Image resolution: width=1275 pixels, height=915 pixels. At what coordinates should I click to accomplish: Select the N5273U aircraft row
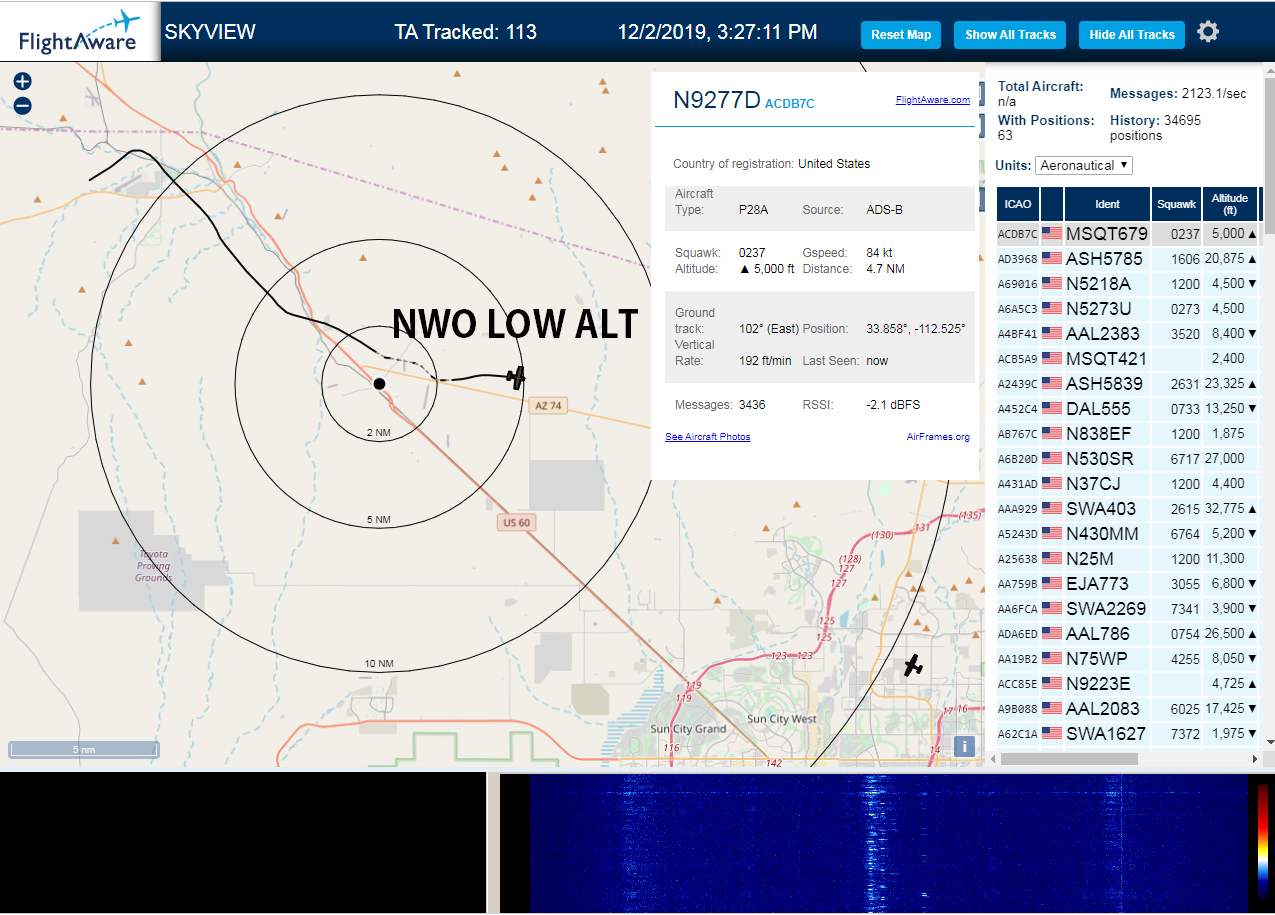(1128, 309)
